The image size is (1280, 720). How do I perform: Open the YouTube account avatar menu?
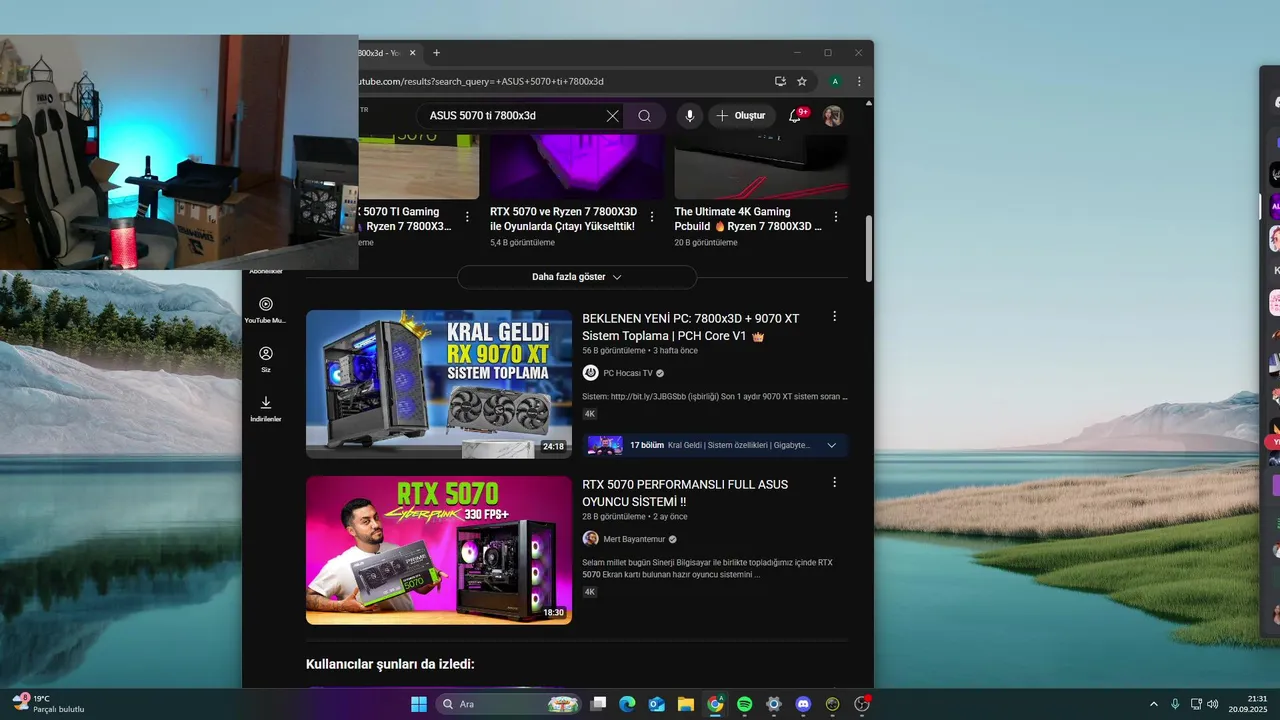[x=833, y=116]
